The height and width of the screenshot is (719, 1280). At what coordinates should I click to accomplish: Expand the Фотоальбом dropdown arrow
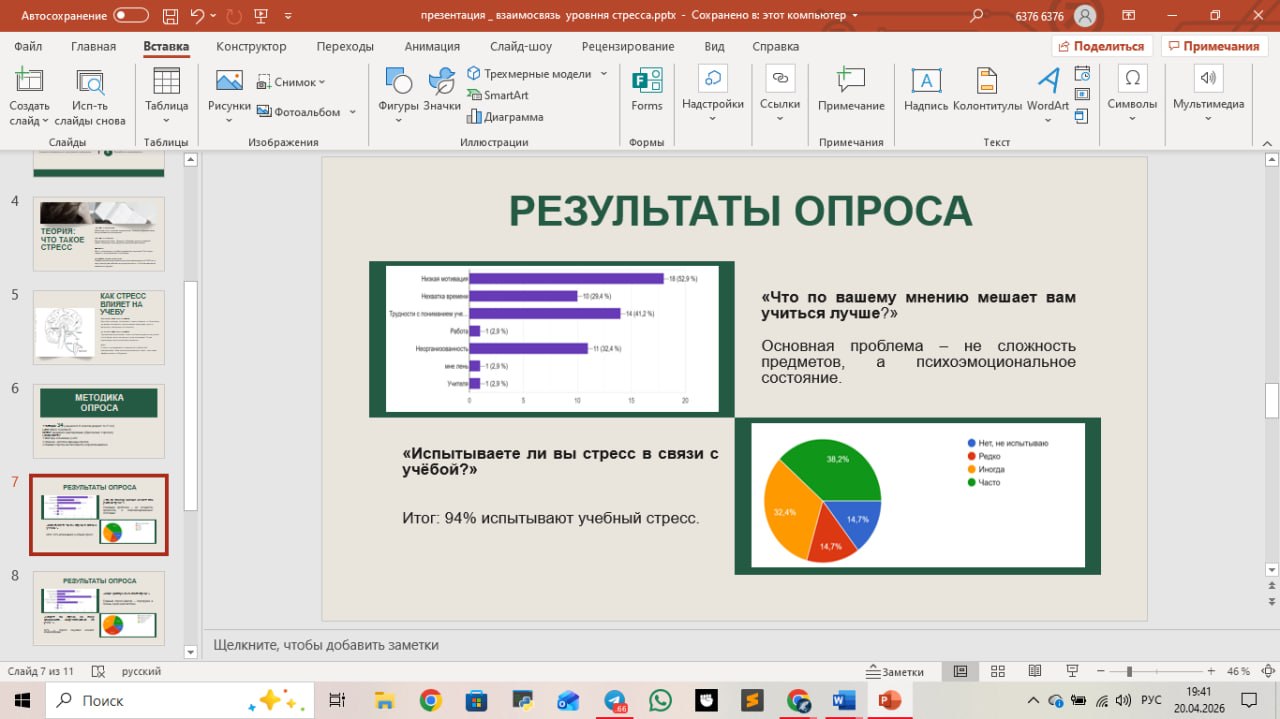click(x=352, y=112)
